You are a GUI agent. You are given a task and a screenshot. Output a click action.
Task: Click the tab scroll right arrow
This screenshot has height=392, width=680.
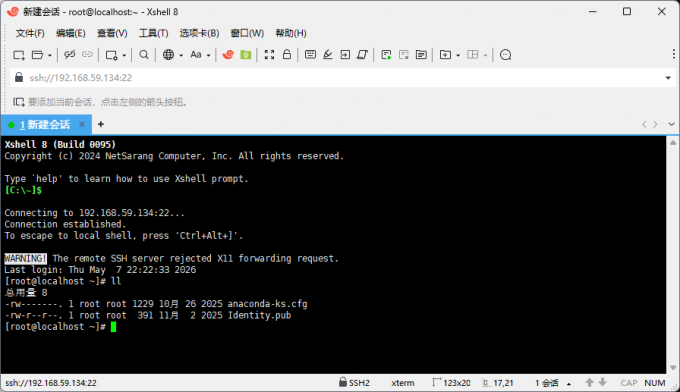655,124
